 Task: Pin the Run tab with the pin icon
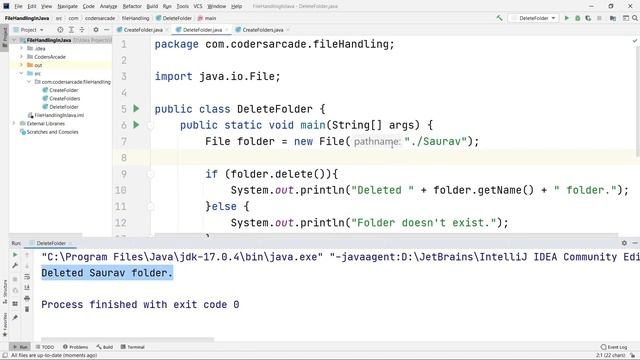tap(15, 318)
